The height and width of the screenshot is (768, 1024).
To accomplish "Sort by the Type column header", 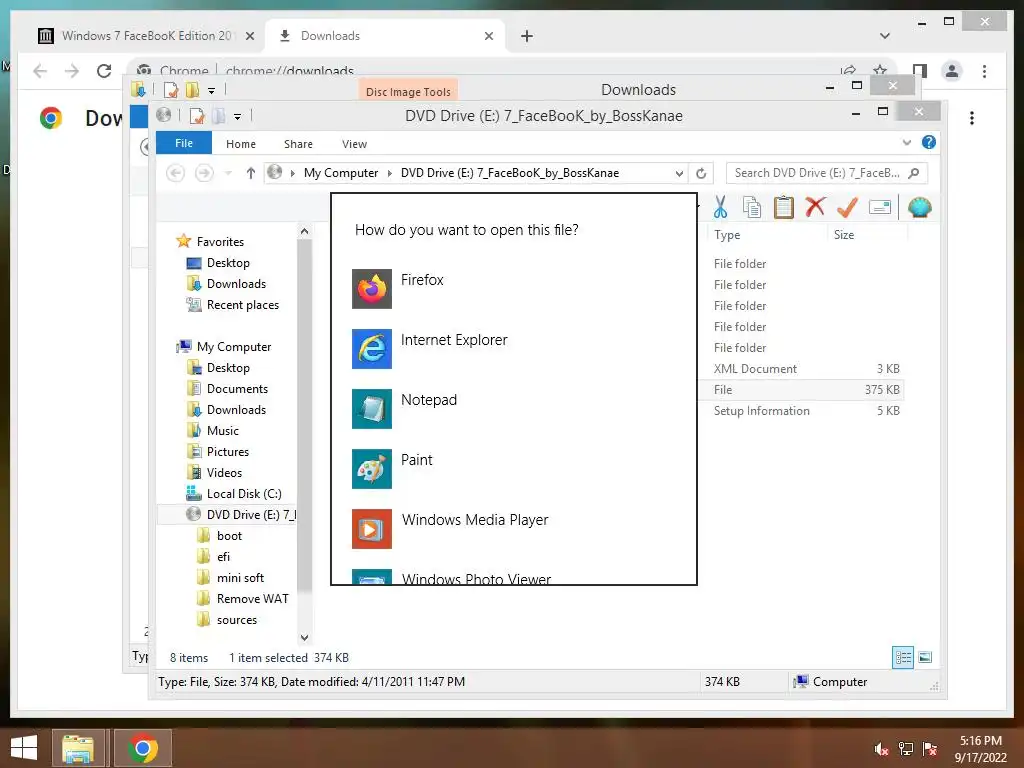I will tap(727, 234).
